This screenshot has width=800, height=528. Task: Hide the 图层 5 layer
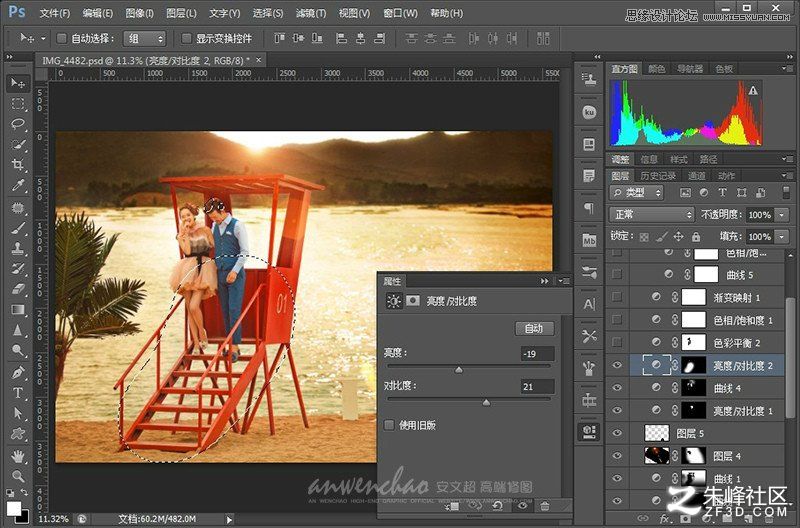click(617, 433)
